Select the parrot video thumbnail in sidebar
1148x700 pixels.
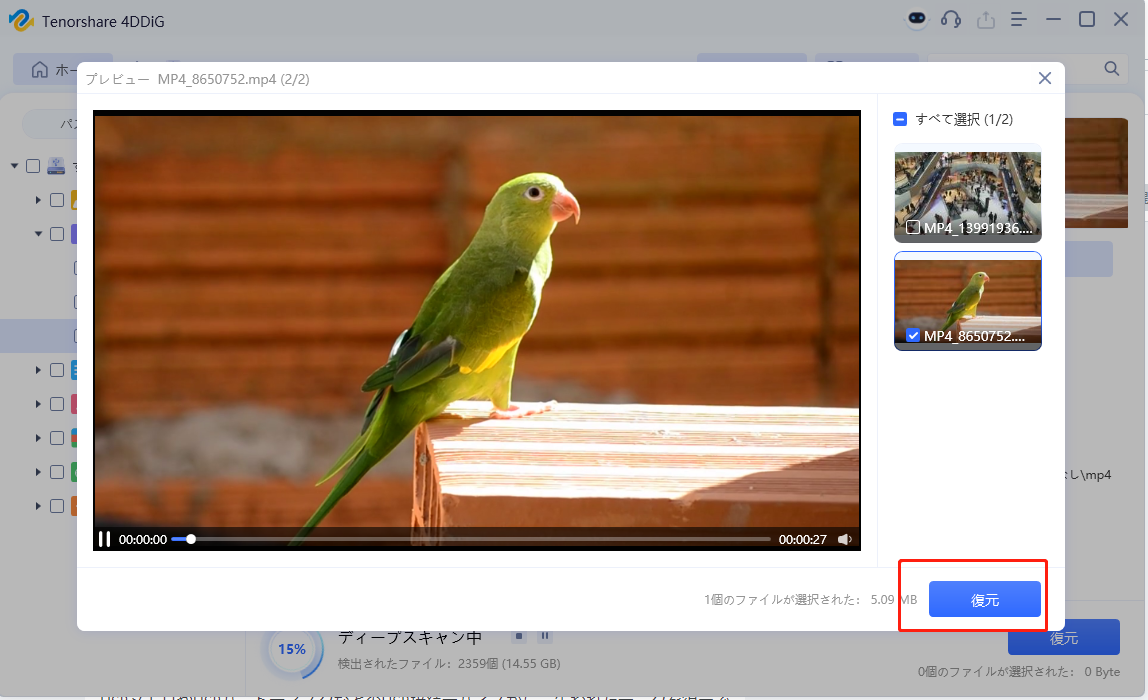[968, 301]
